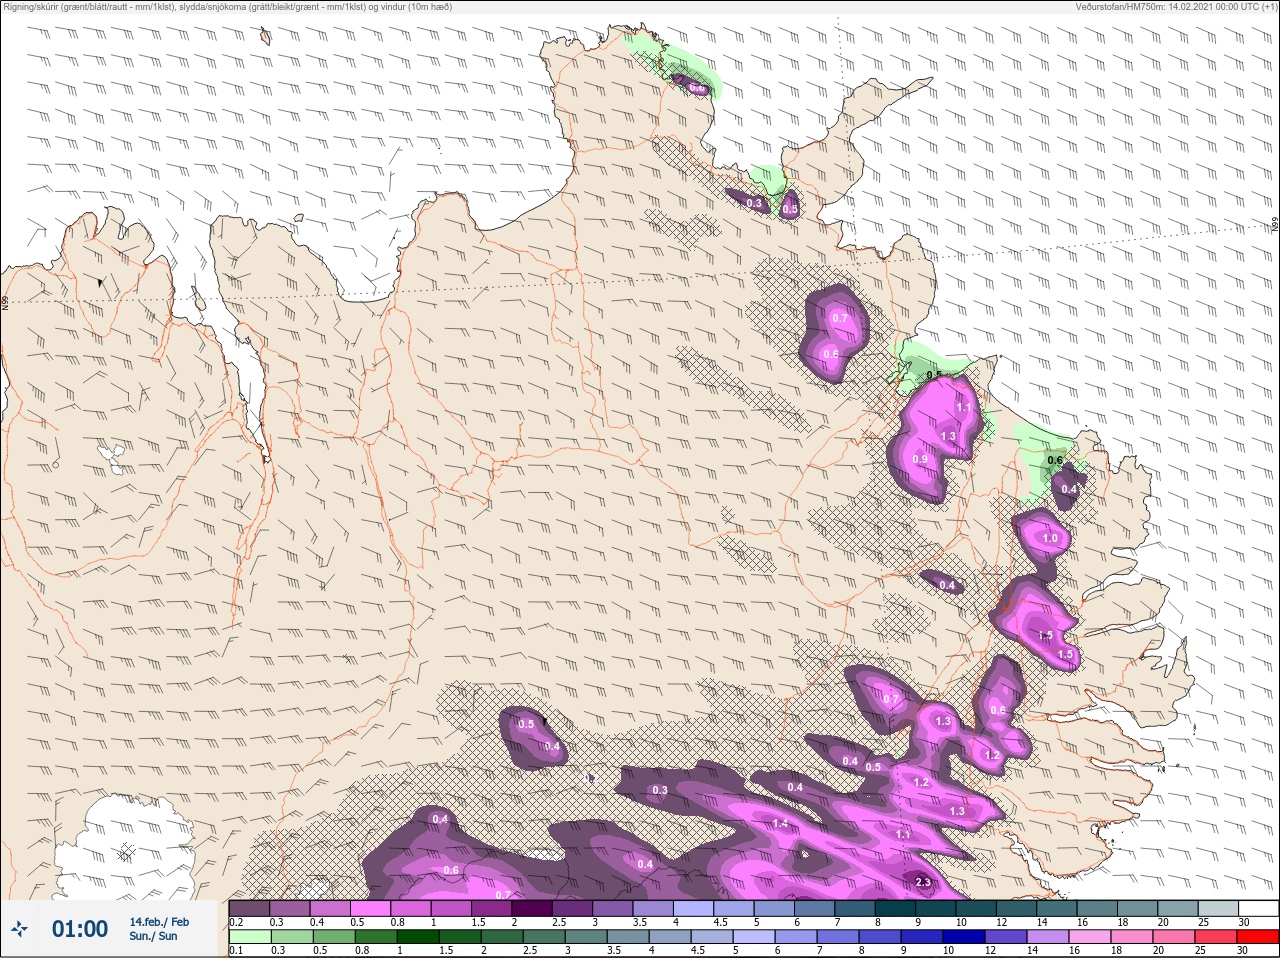Screen dimensions: 1280x958
Task: Click the N99 label on the right map edge
Action: pyautogui.click(x=1275, y=226)
